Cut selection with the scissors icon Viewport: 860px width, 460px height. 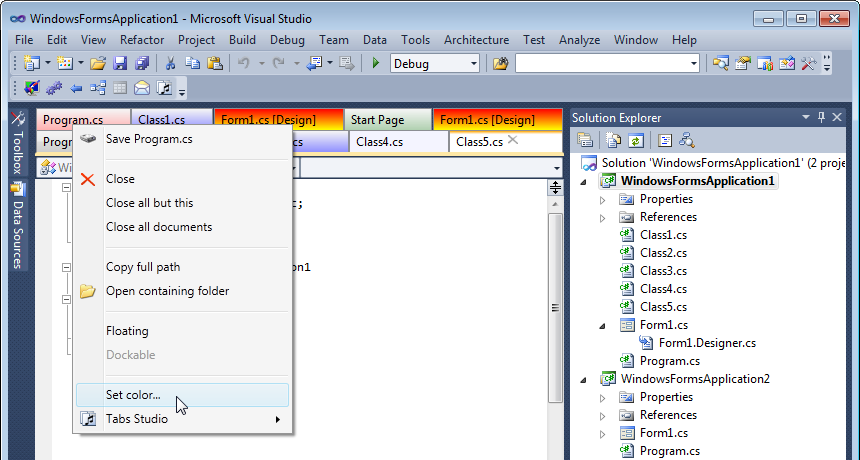click(170, 64)
